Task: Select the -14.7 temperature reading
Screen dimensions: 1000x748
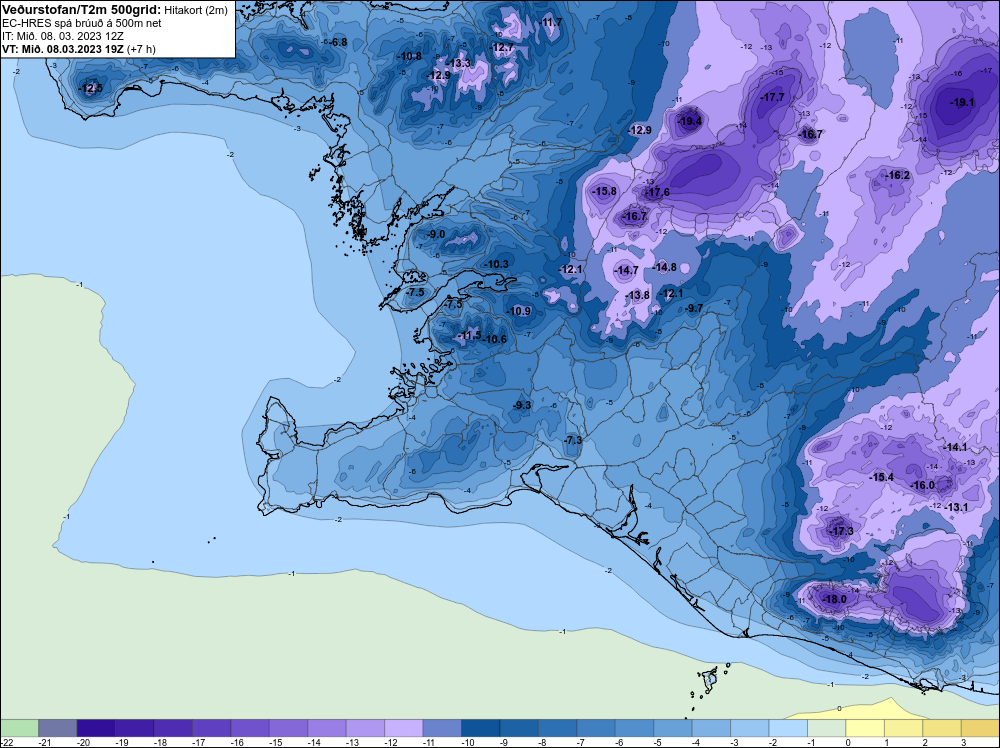Action: [x=626, y=270]
